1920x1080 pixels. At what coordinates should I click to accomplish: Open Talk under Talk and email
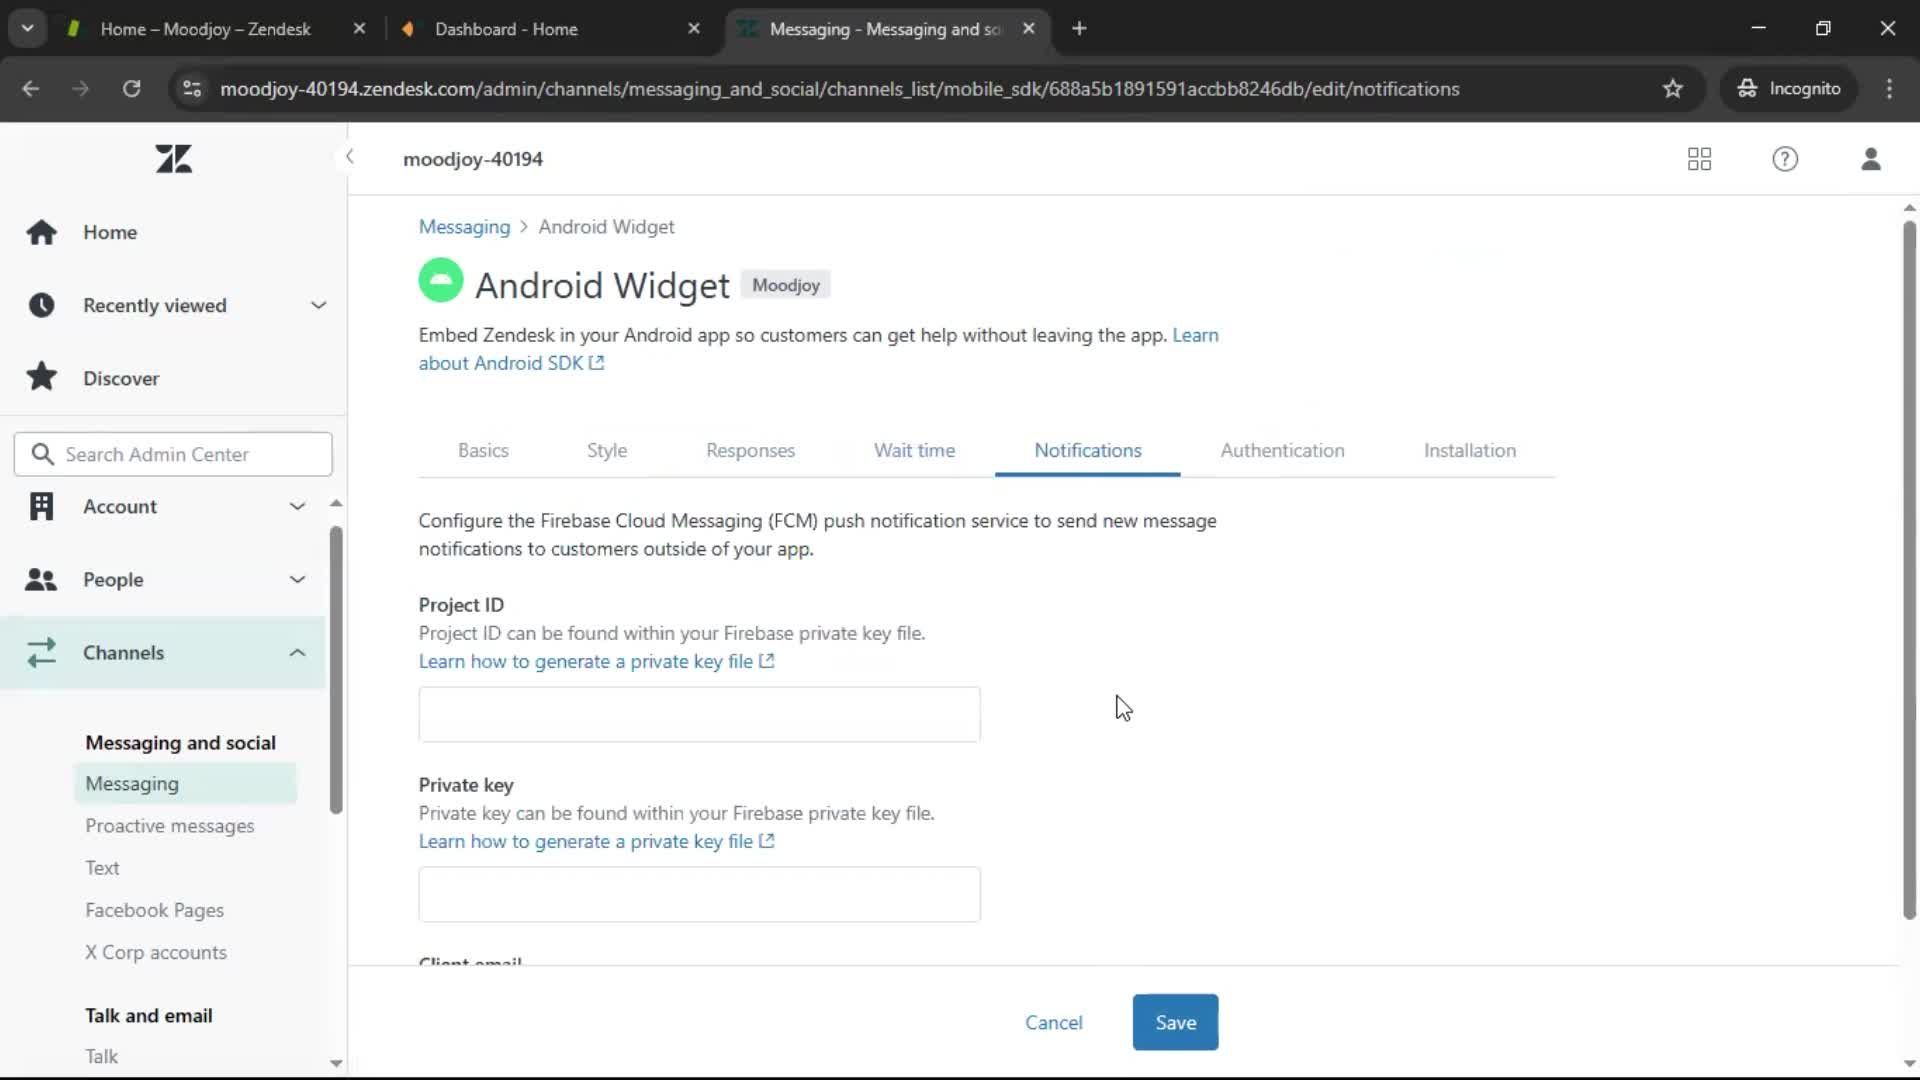point(101,1057)
